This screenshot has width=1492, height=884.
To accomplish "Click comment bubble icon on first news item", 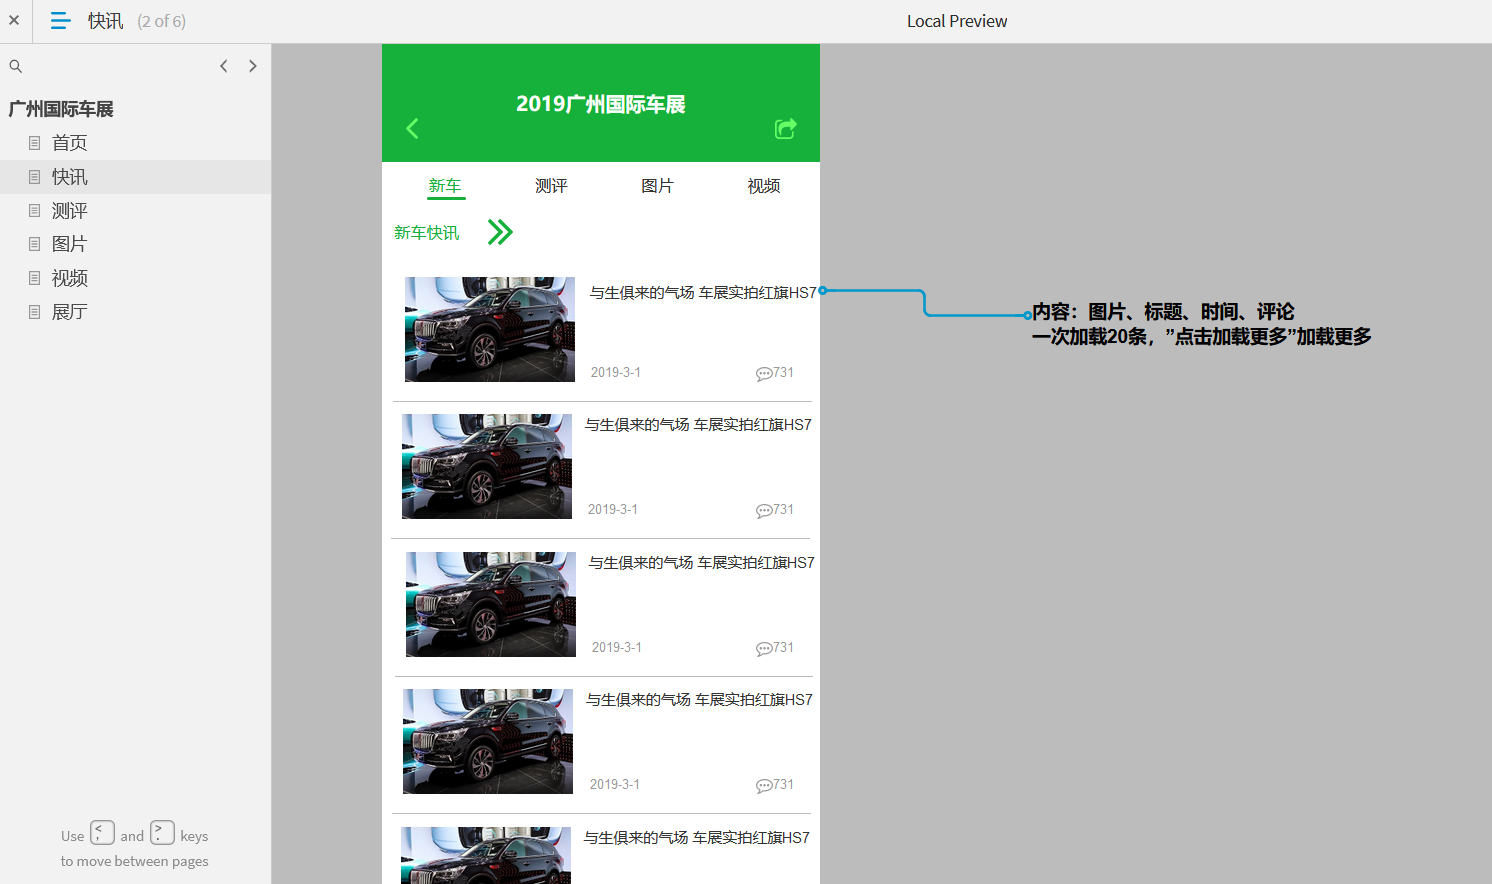I will 764,373.
